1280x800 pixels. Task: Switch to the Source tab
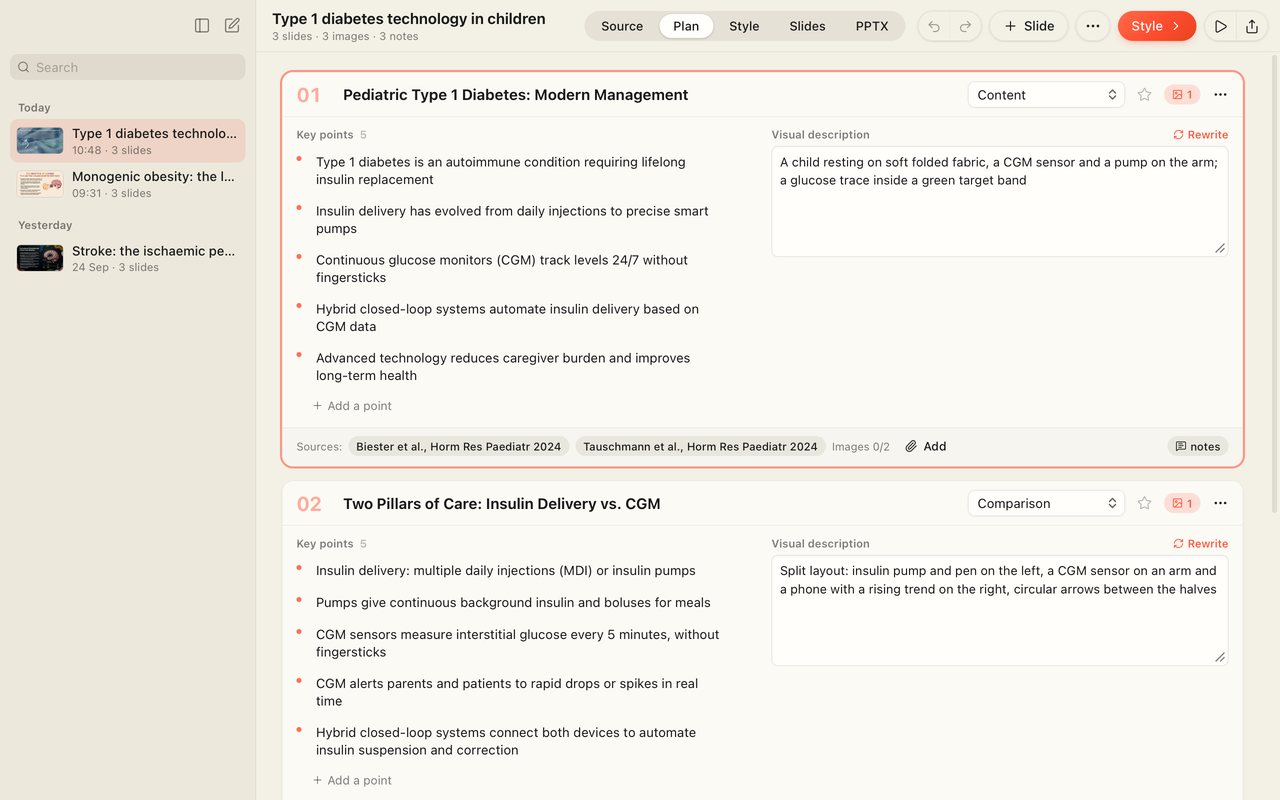(622, 26)
